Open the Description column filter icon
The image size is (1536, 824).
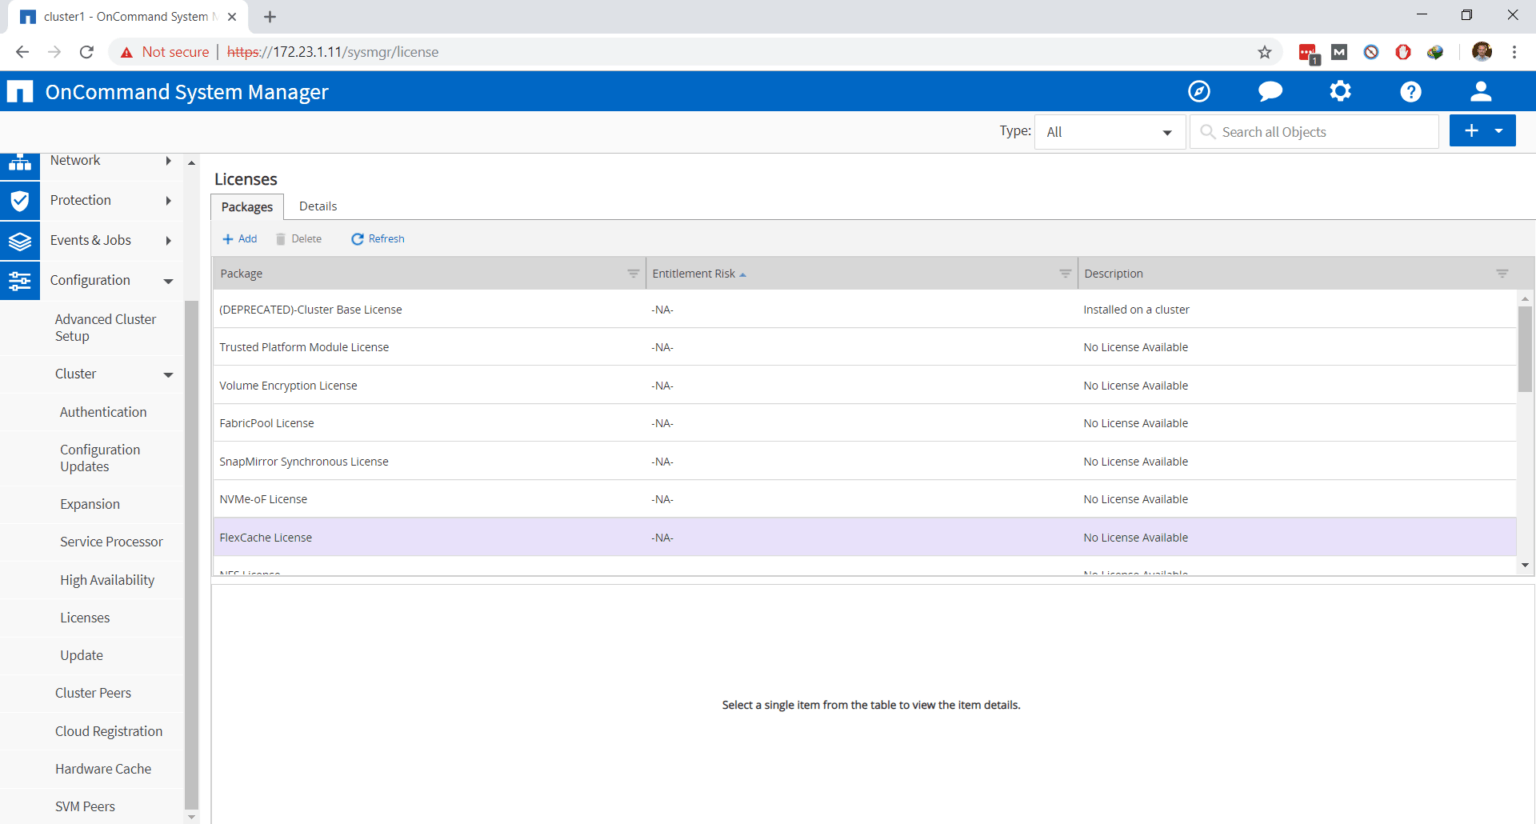pyautogui.click(x=1501, y=272)
